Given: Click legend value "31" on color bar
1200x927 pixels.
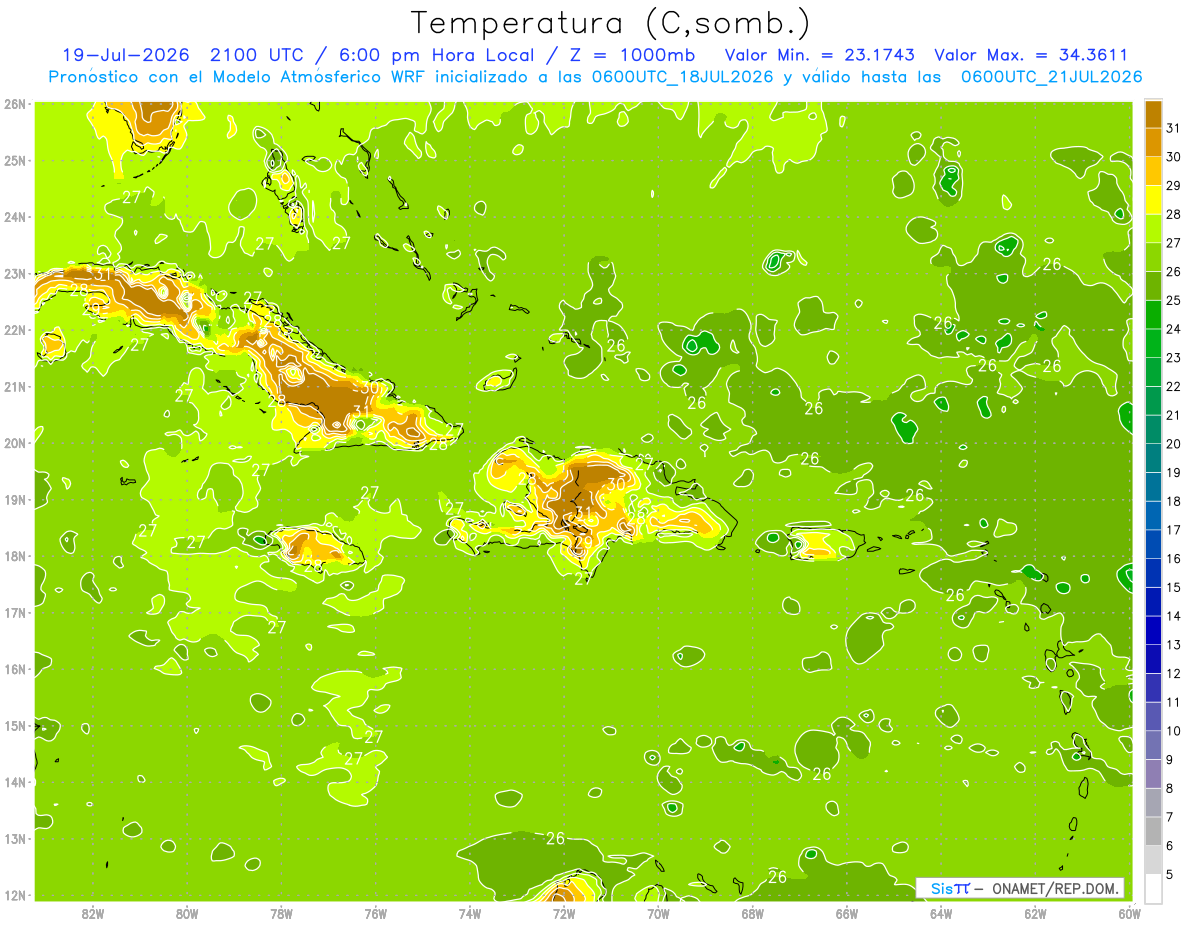Looking at the screenshot, I should pos(1173,128).
